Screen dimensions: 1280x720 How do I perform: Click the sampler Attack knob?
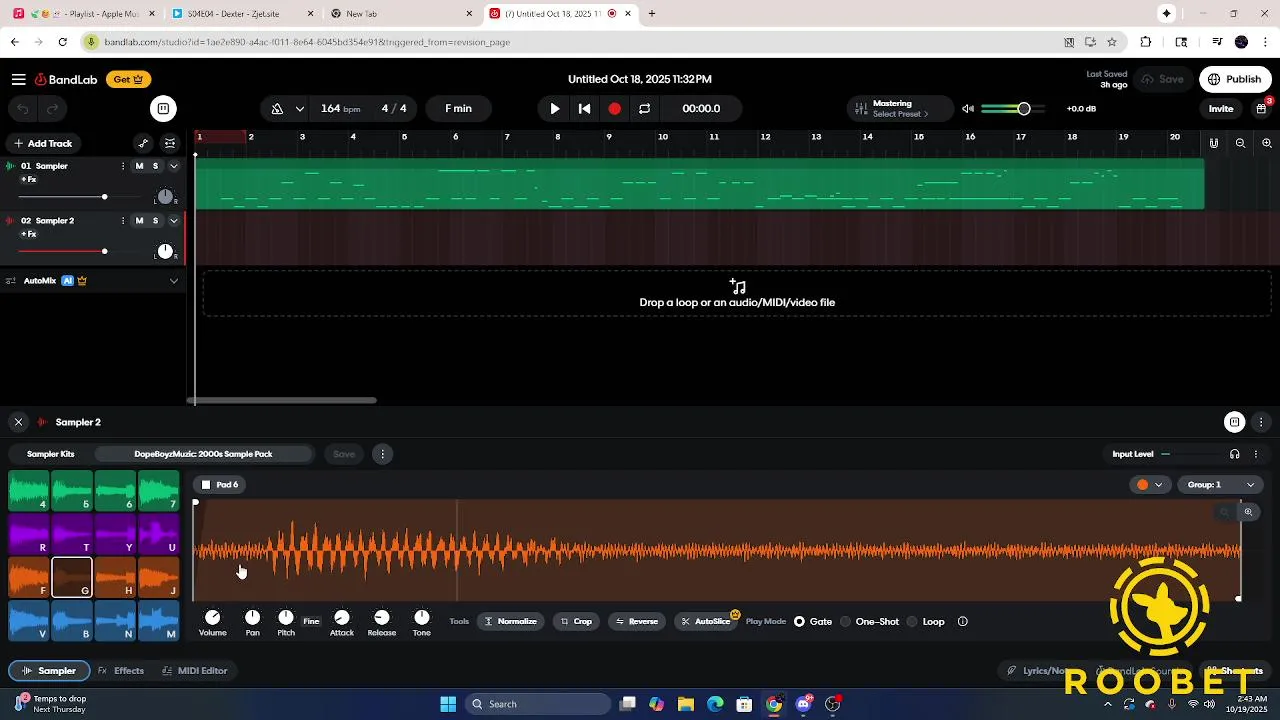coord(342,618)
